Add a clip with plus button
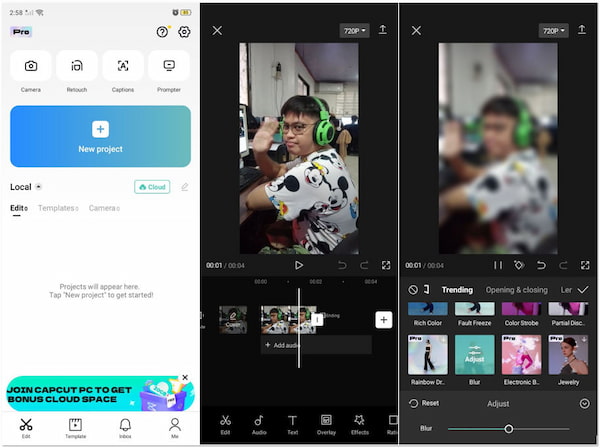 [383, 320]
